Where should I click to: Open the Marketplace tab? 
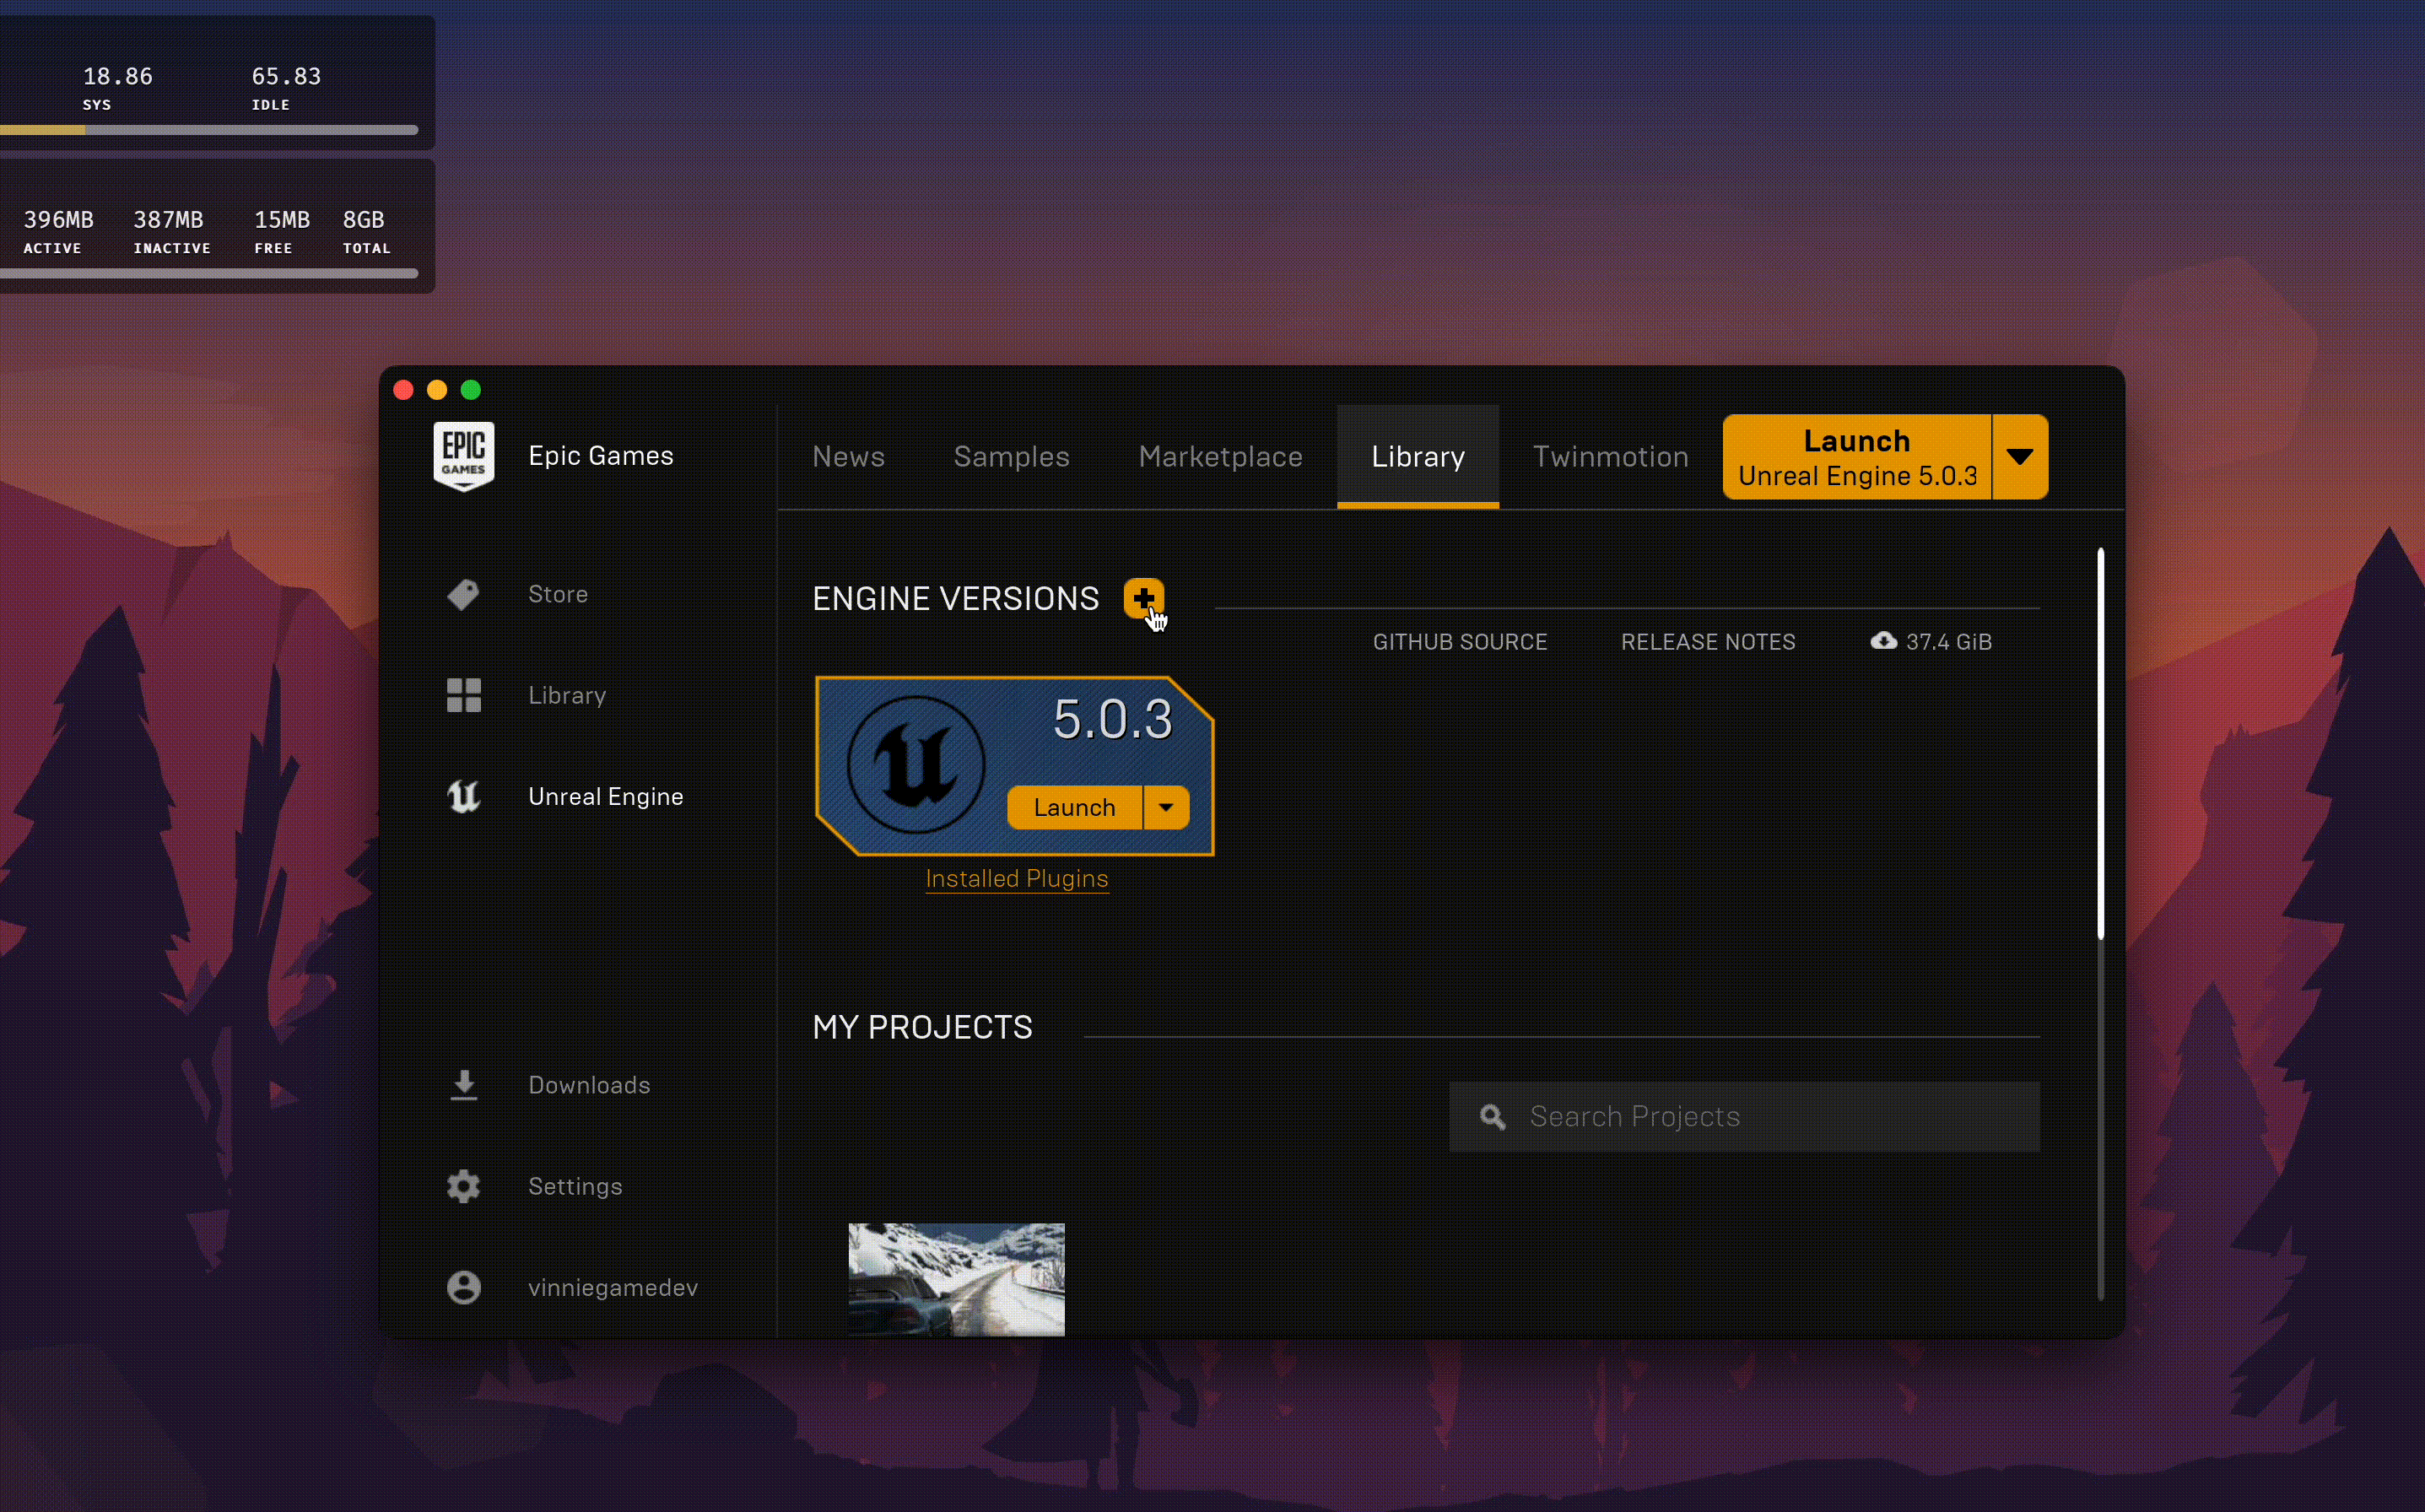tap(1220, 457)
